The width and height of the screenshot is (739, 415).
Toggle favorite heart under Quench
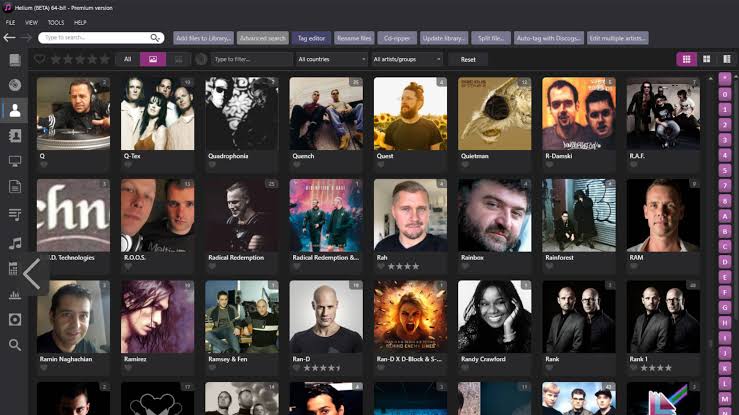296,165
